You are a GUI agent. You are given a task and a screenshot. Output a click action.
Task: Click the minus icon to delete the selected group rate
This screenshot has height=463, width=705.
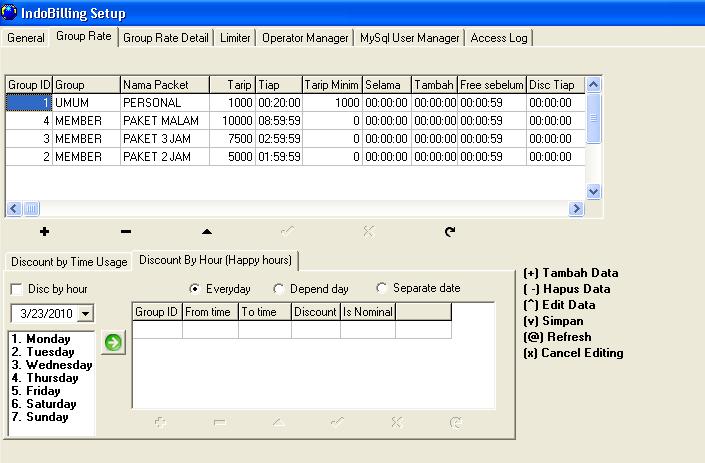coord(126,232)
